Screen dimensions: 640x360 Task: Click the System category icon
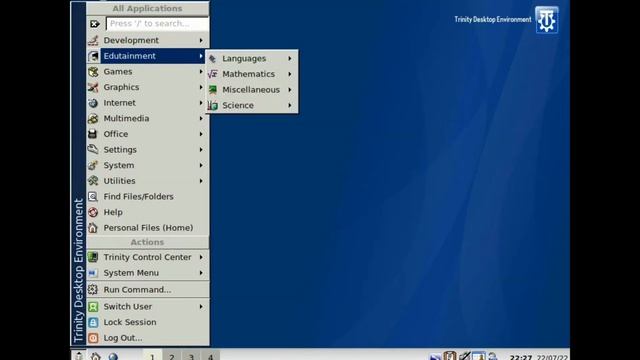click(x=93, y=165)
